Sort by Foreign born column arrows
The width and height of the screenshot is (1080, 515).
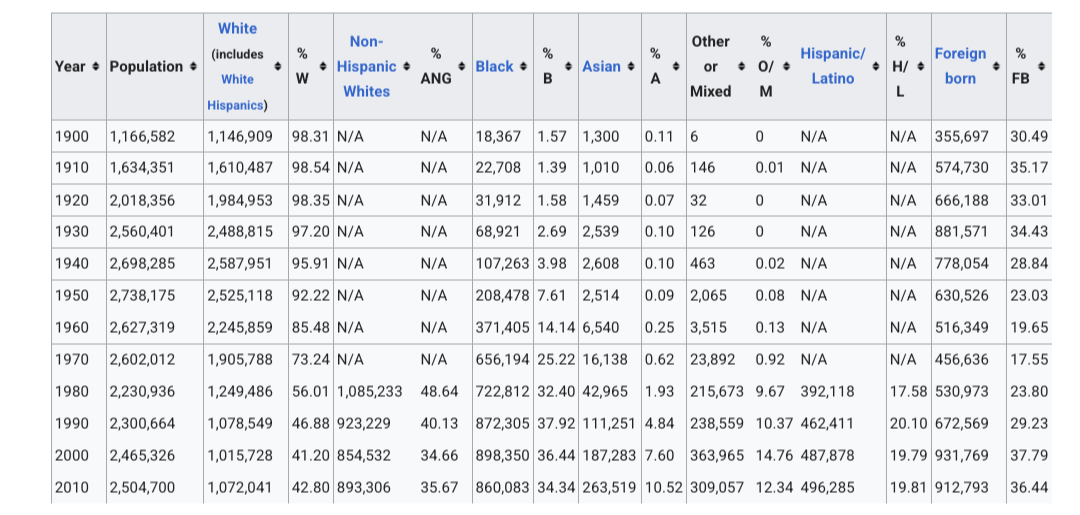click(x=998, y=66)
